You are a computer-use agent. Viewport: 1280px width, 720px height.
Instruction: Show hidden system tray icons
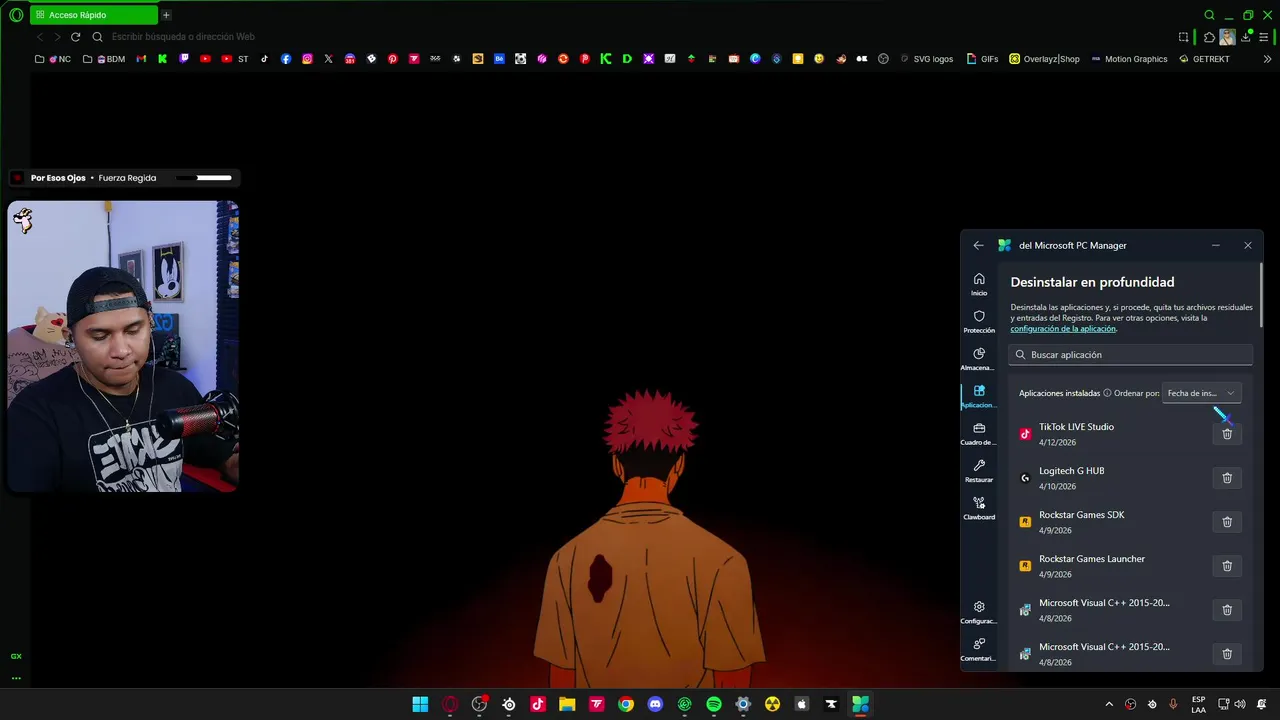[x=1108, y=704]
